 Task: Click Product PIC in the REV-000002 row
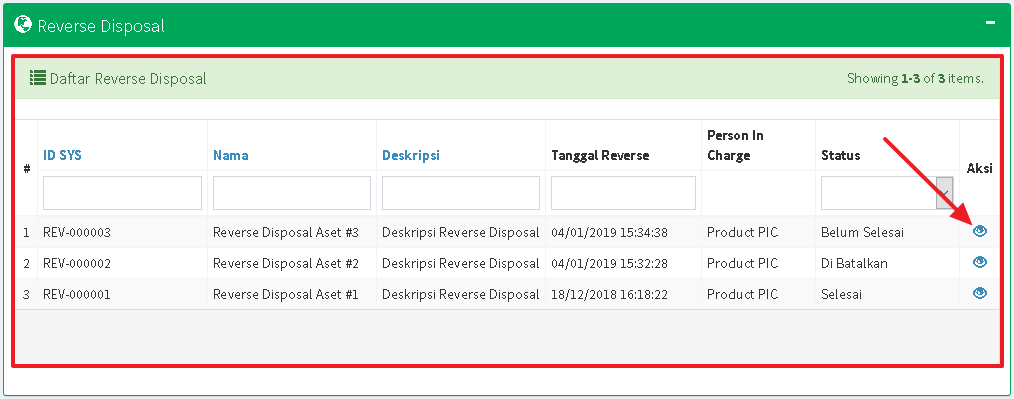pos(742,263)
